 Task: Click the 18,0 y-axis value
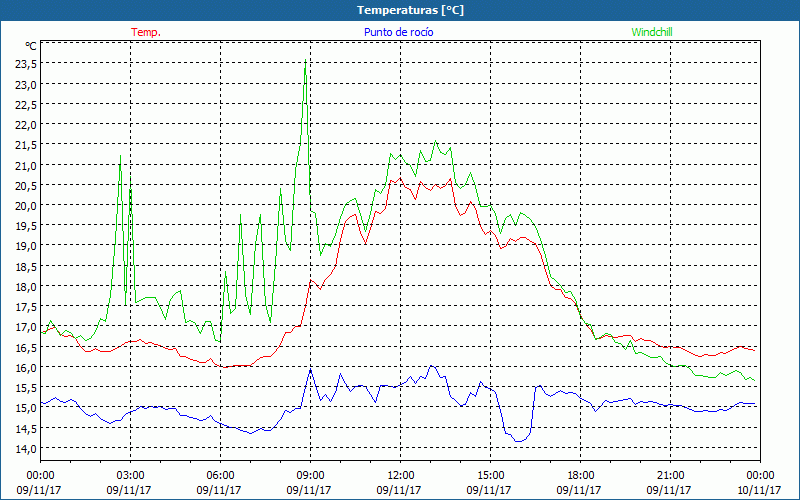(26, 287)
